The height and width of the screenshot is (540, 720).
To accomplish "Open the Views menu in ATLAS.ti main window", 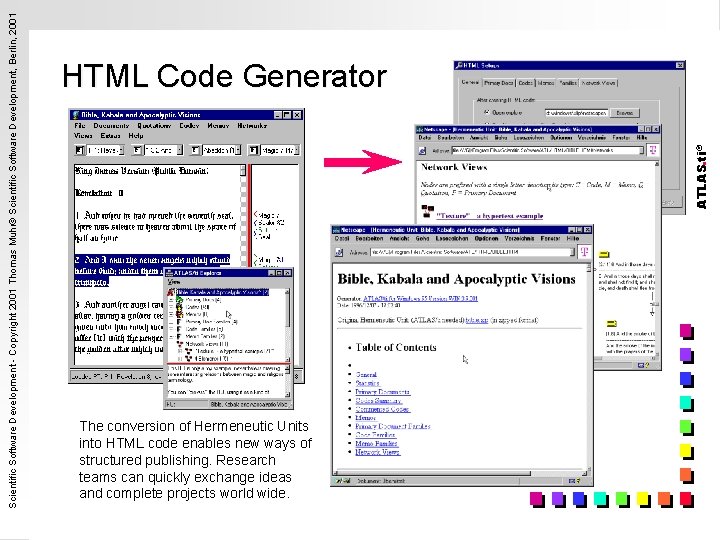I will click(x=83, y=136).
